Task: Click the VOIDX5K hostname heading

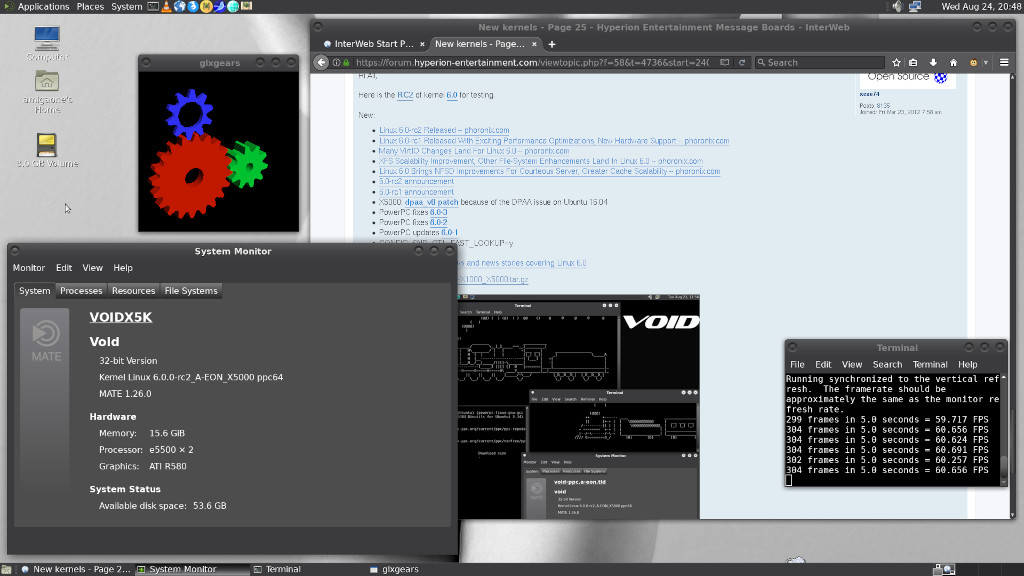Action: [121, 317]
